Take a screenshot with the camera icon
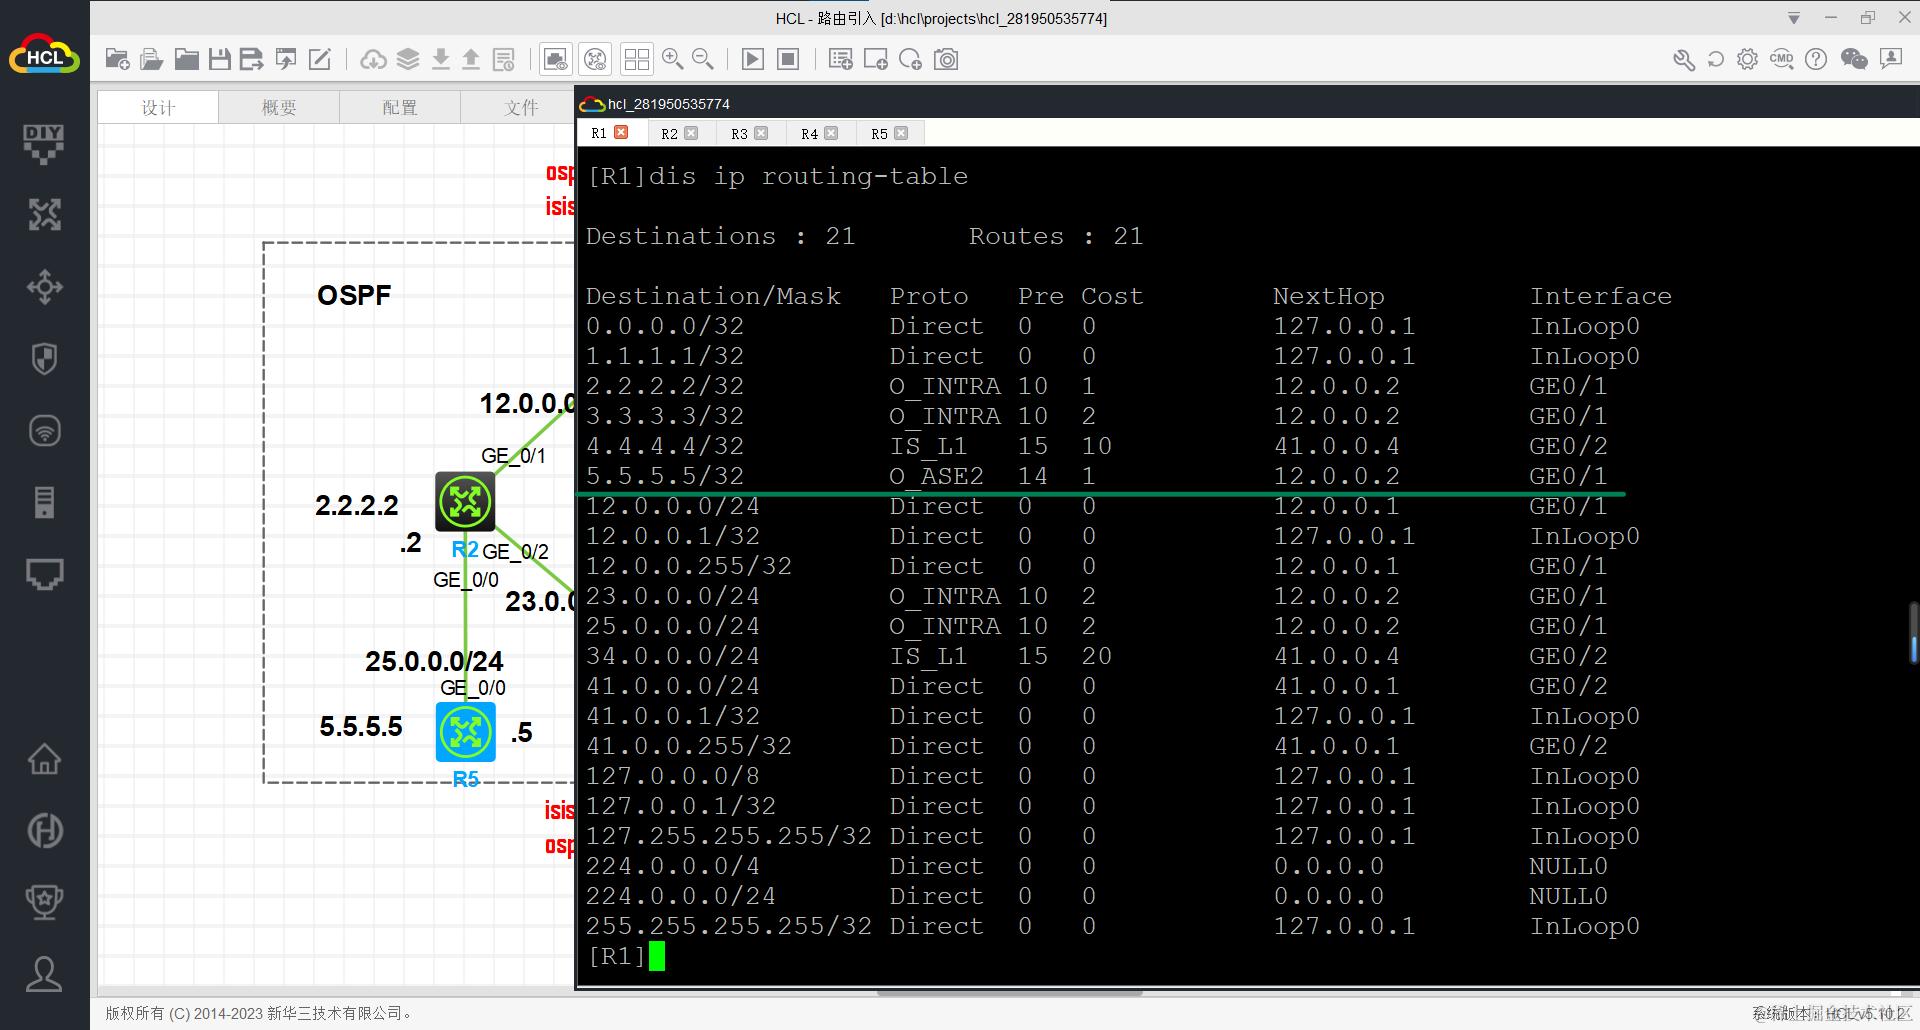The height and width of the screenshot is (1030, 1920). coord(946,59)
